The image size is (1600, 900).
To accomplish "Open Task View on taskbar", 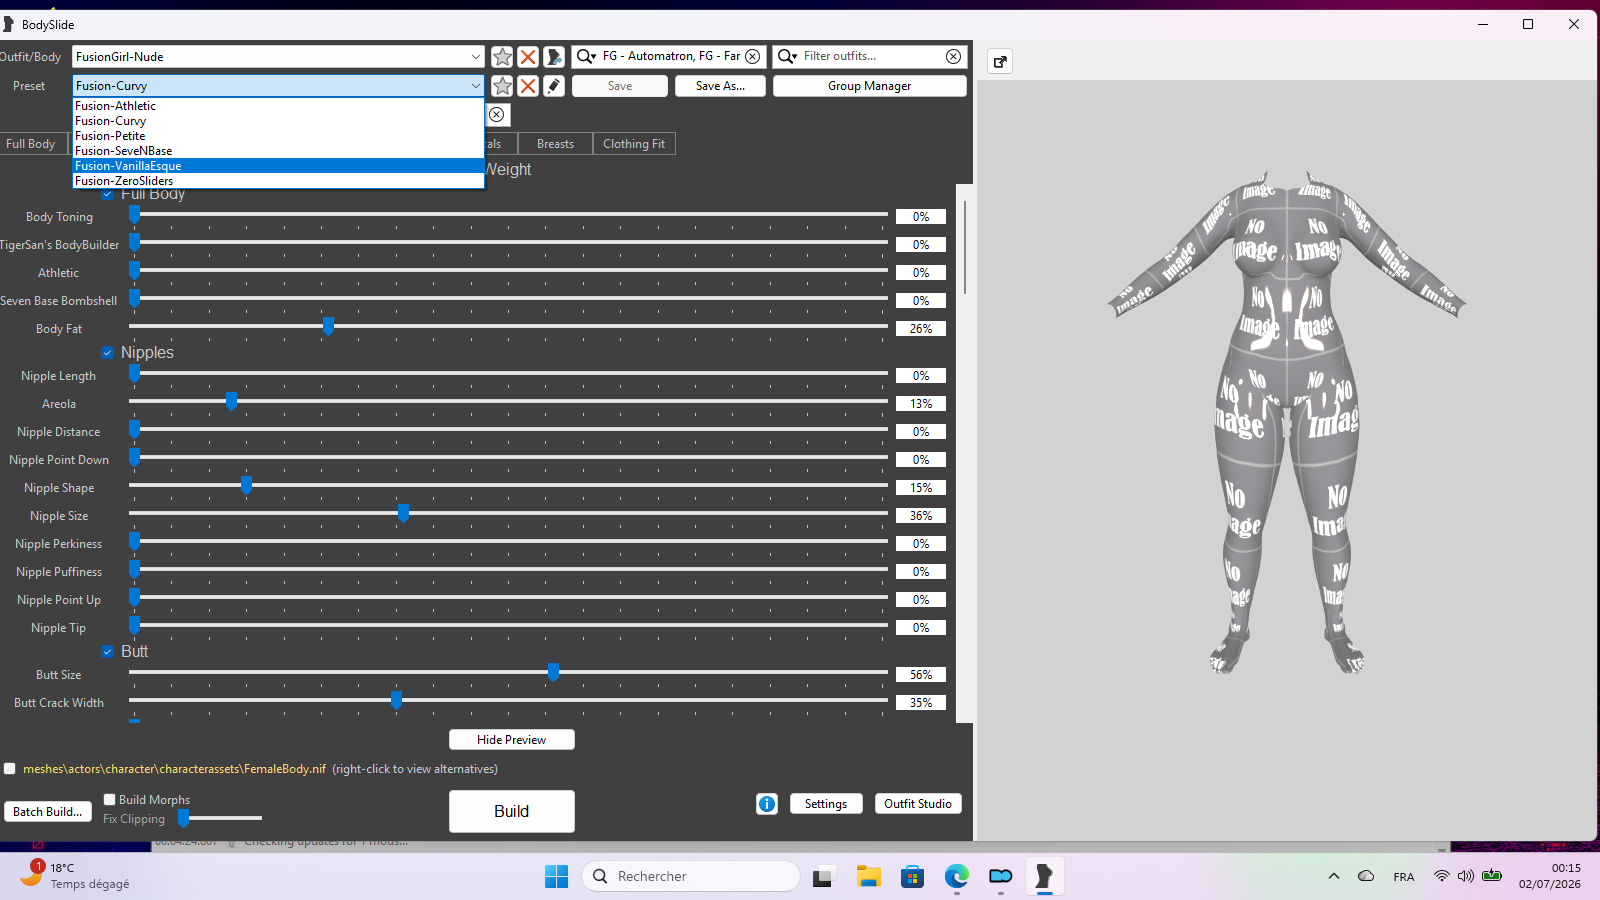I will coord(823,877).
